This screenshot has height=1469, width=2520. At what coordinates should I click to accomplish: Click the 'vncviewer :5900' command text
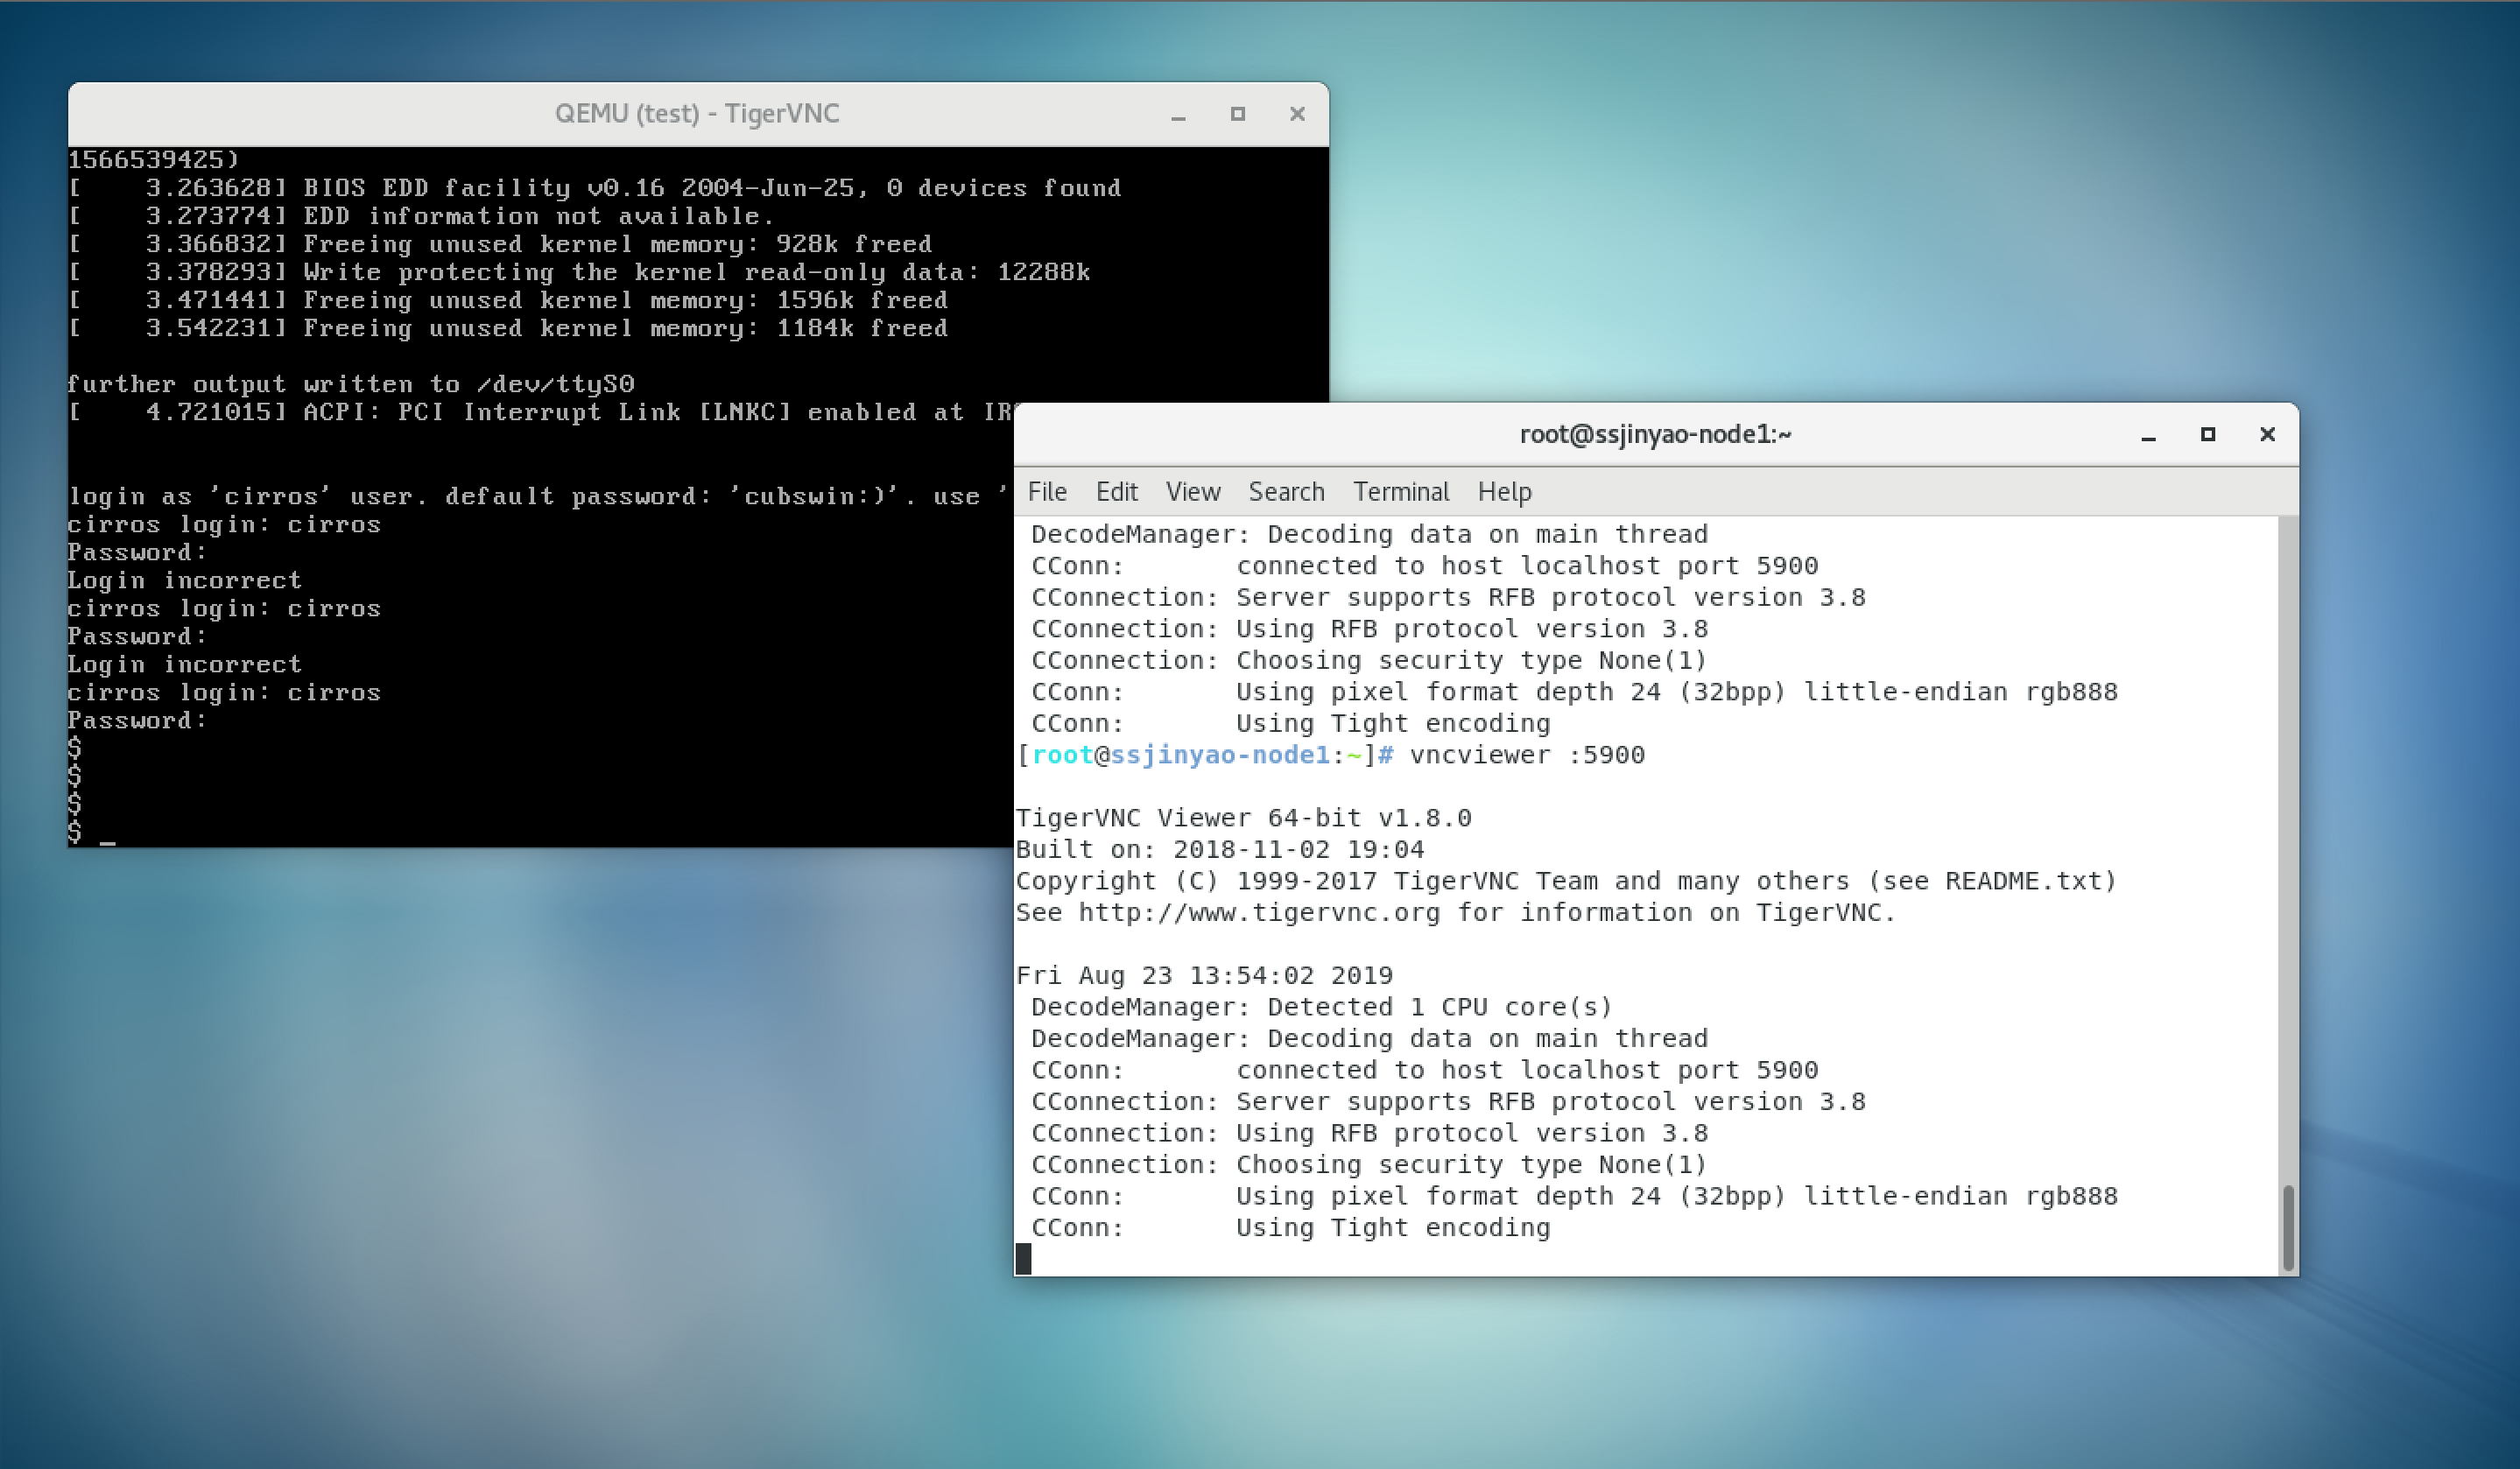1527,755
